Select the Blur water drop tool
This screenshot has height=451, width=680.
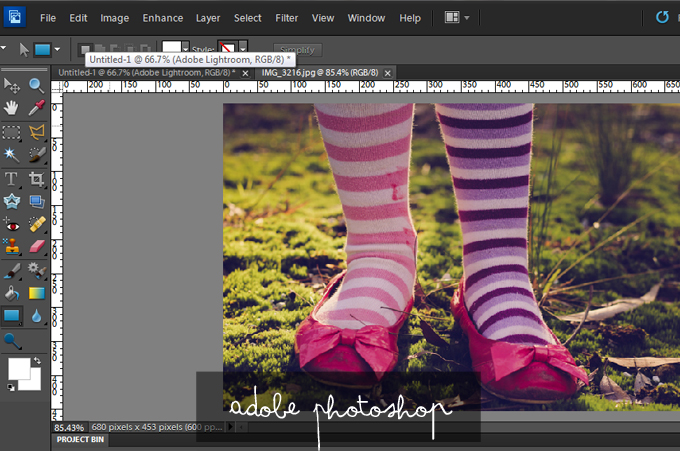pos(36,316)
